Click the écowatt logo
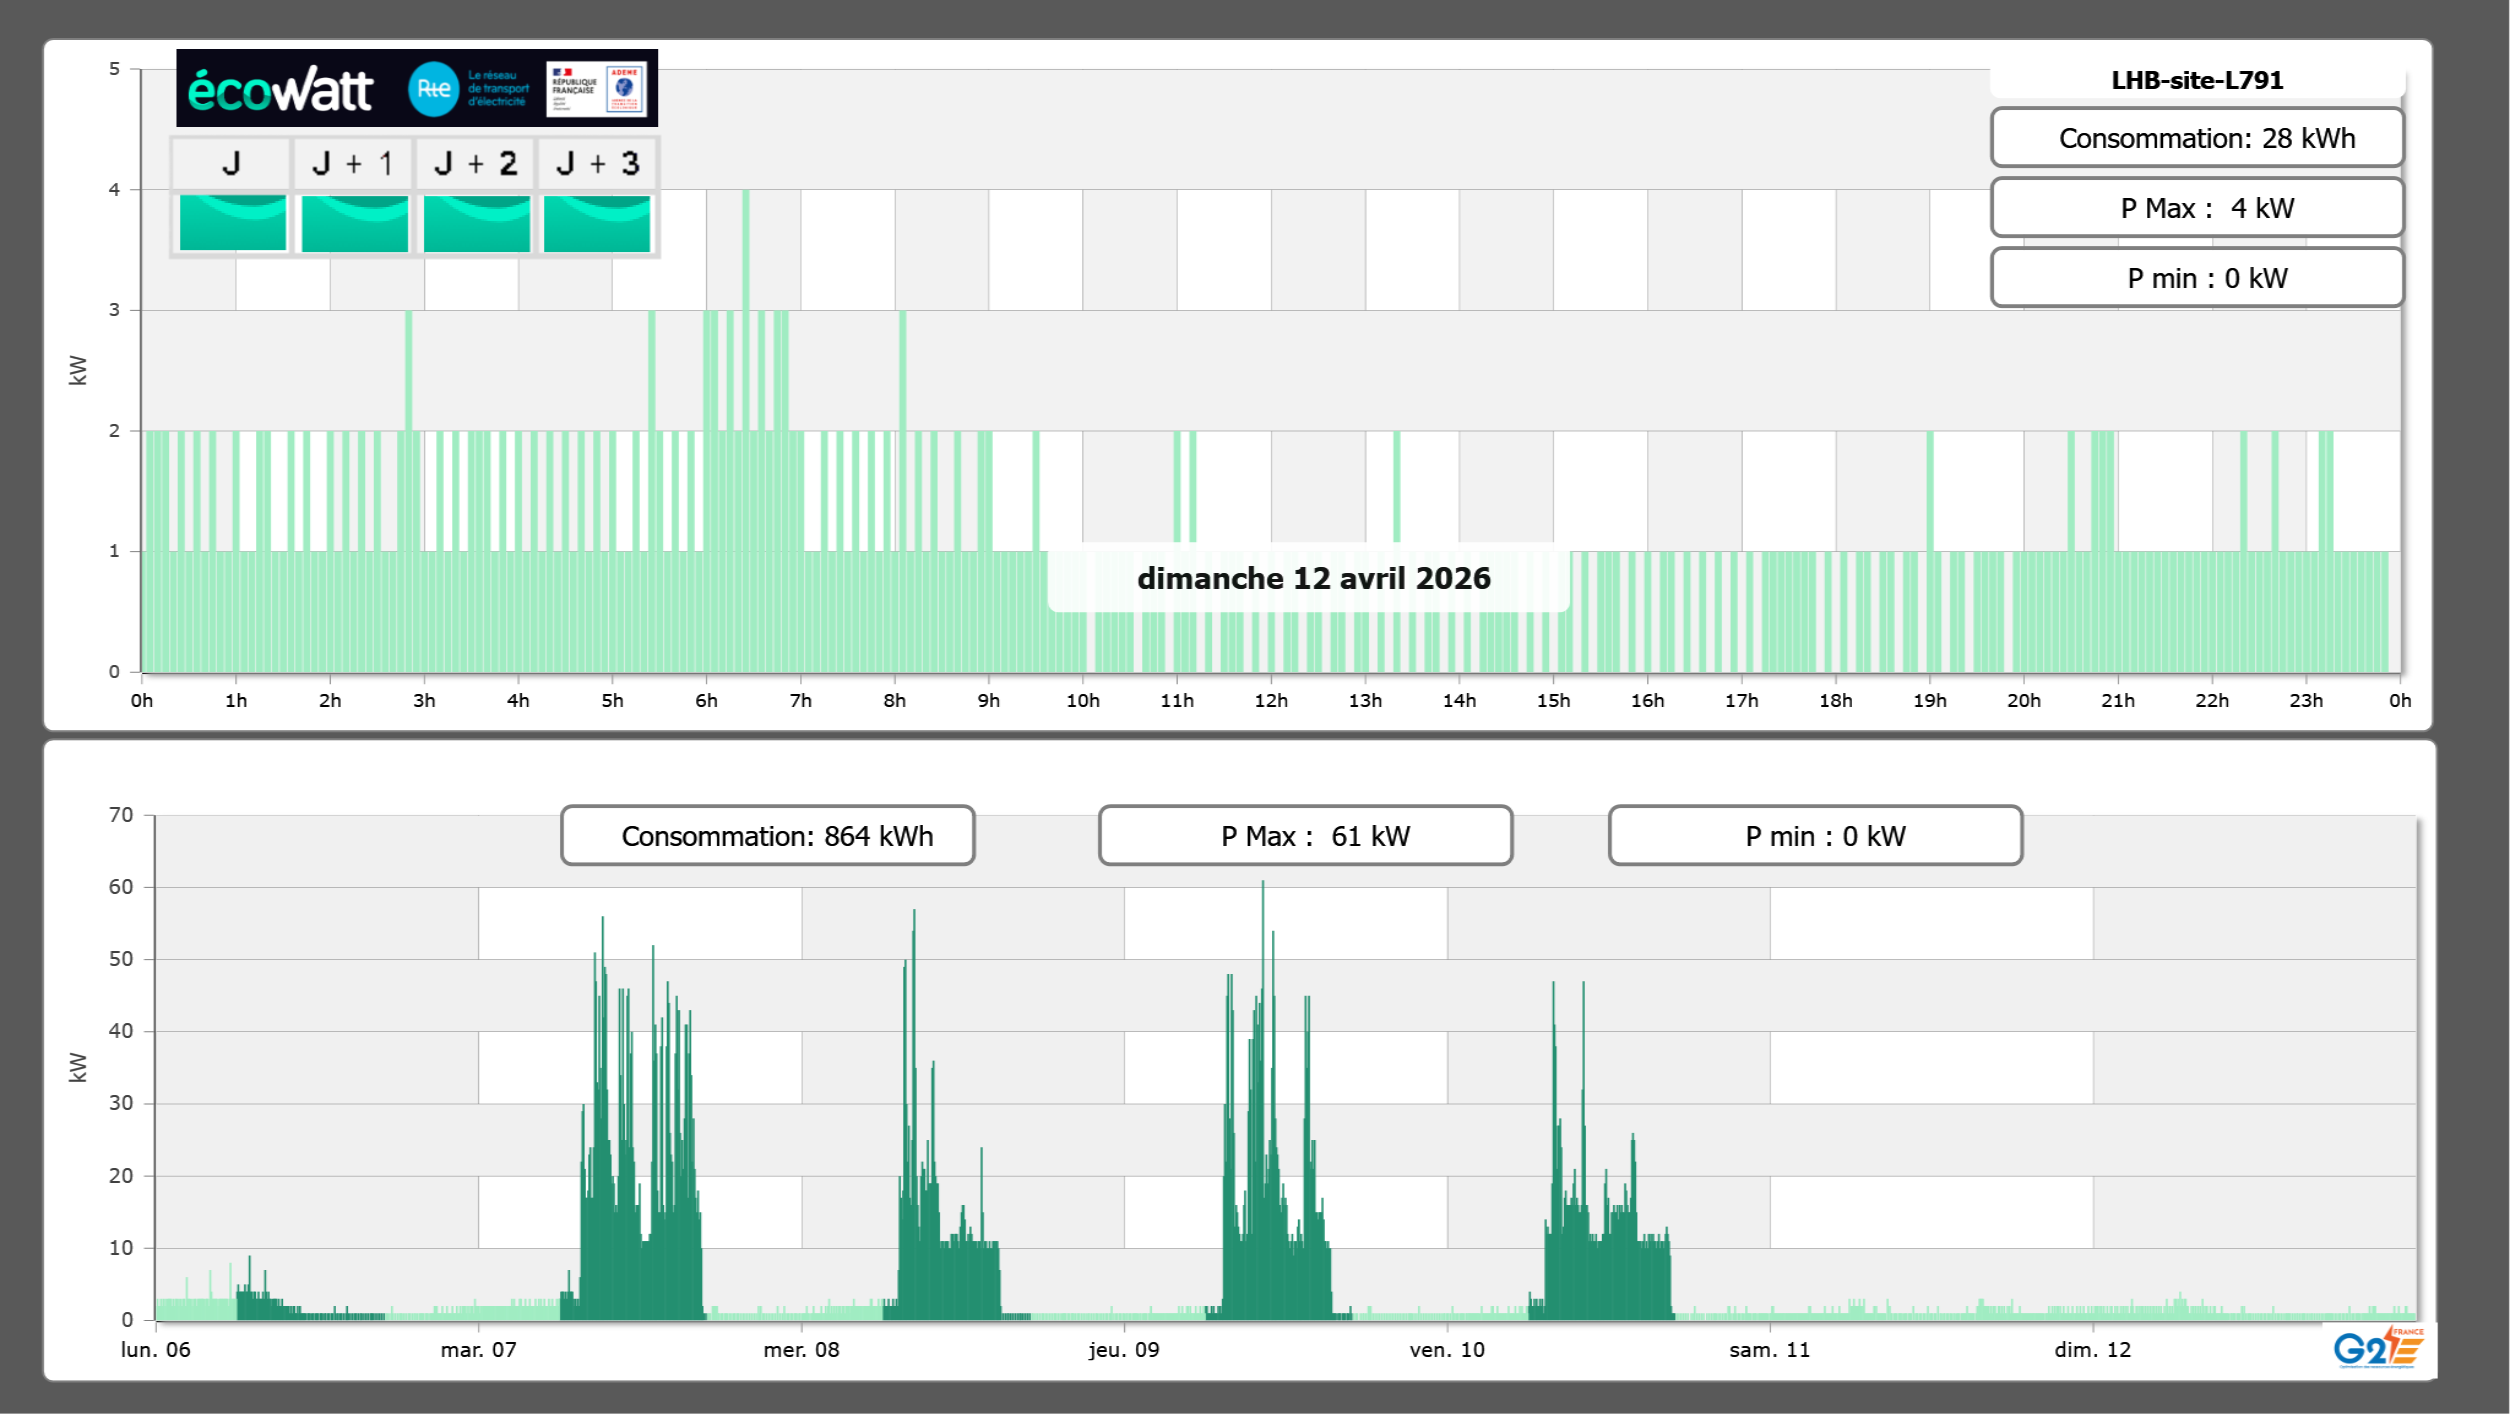Viewport: 2511px width, 1415px height. (280, 90)
